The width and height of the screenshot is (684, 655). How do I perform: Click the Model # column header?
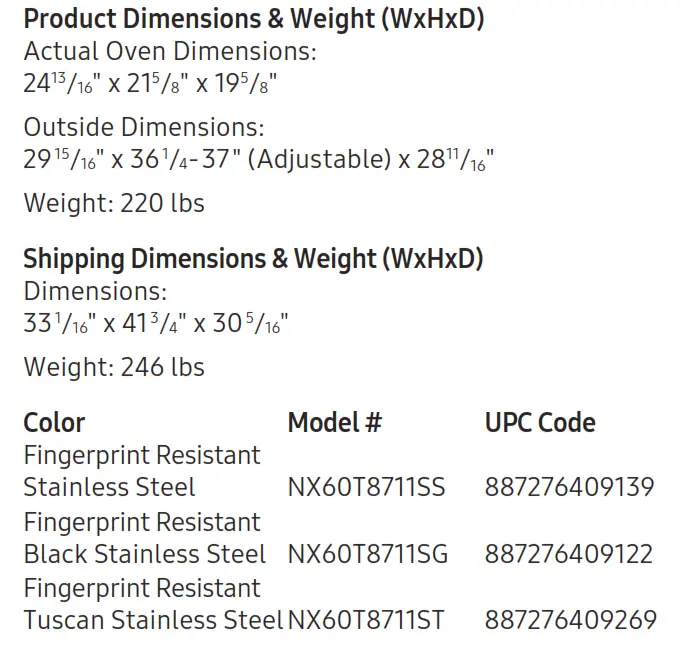pos(335,423)
